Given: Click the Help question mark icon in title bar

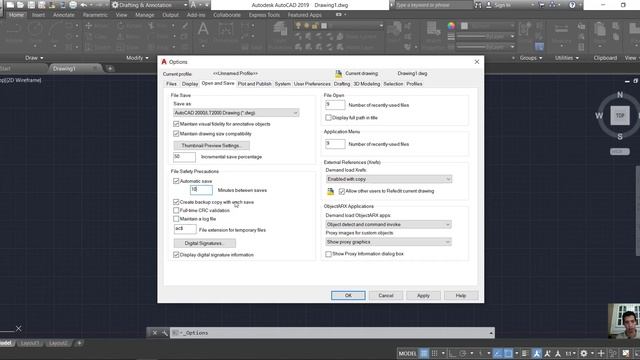Looking at the screenshot, I should [572, 5].
